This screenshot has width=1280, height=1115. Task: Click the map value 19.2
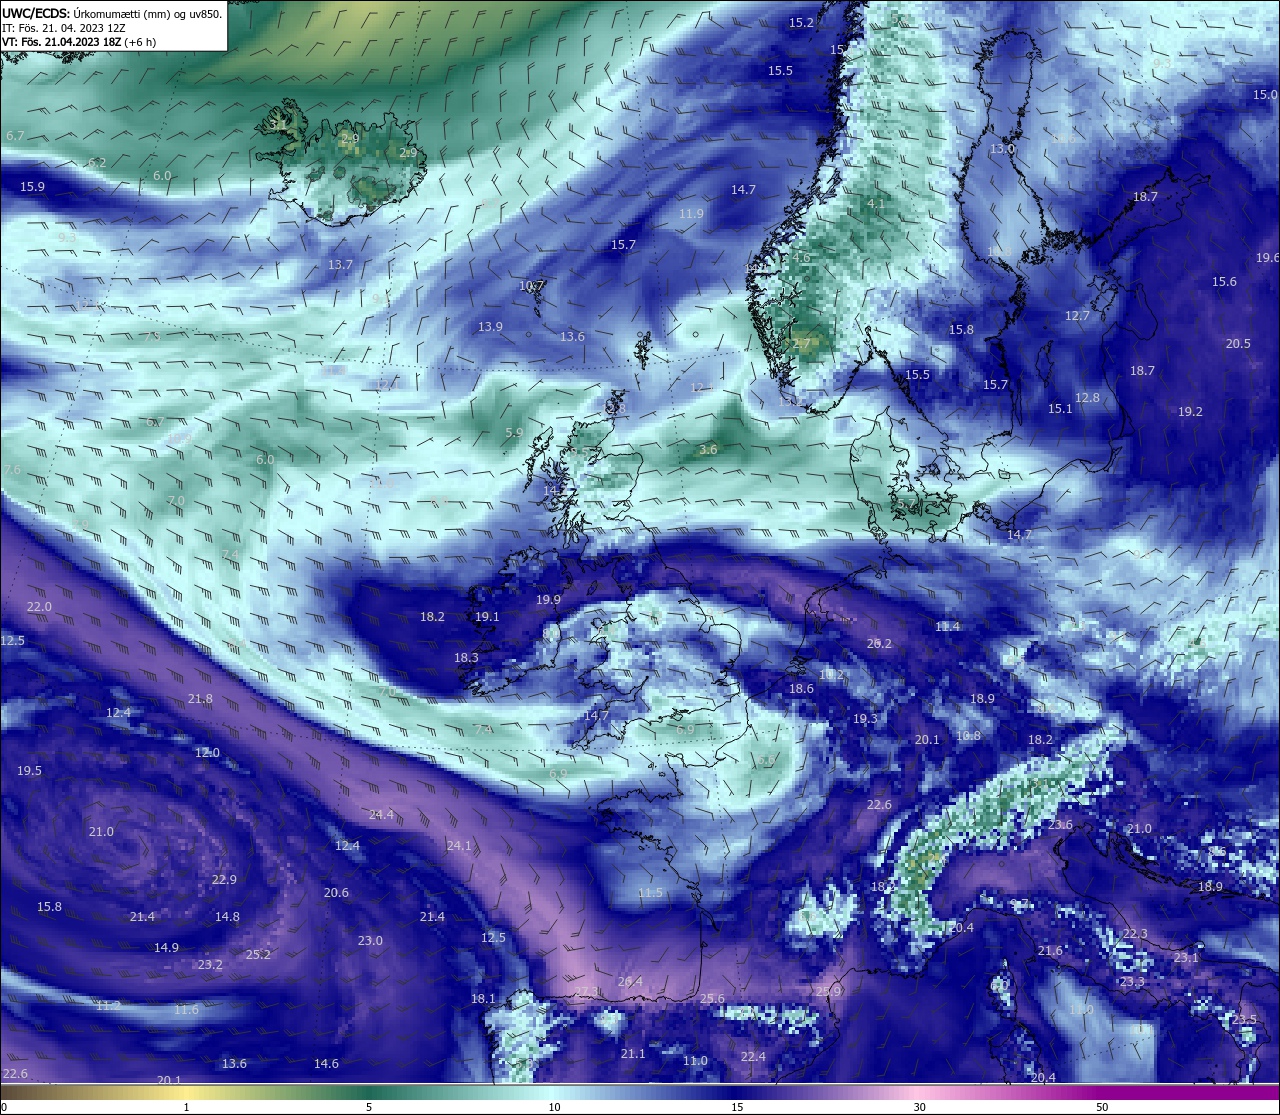(1190, 411)
